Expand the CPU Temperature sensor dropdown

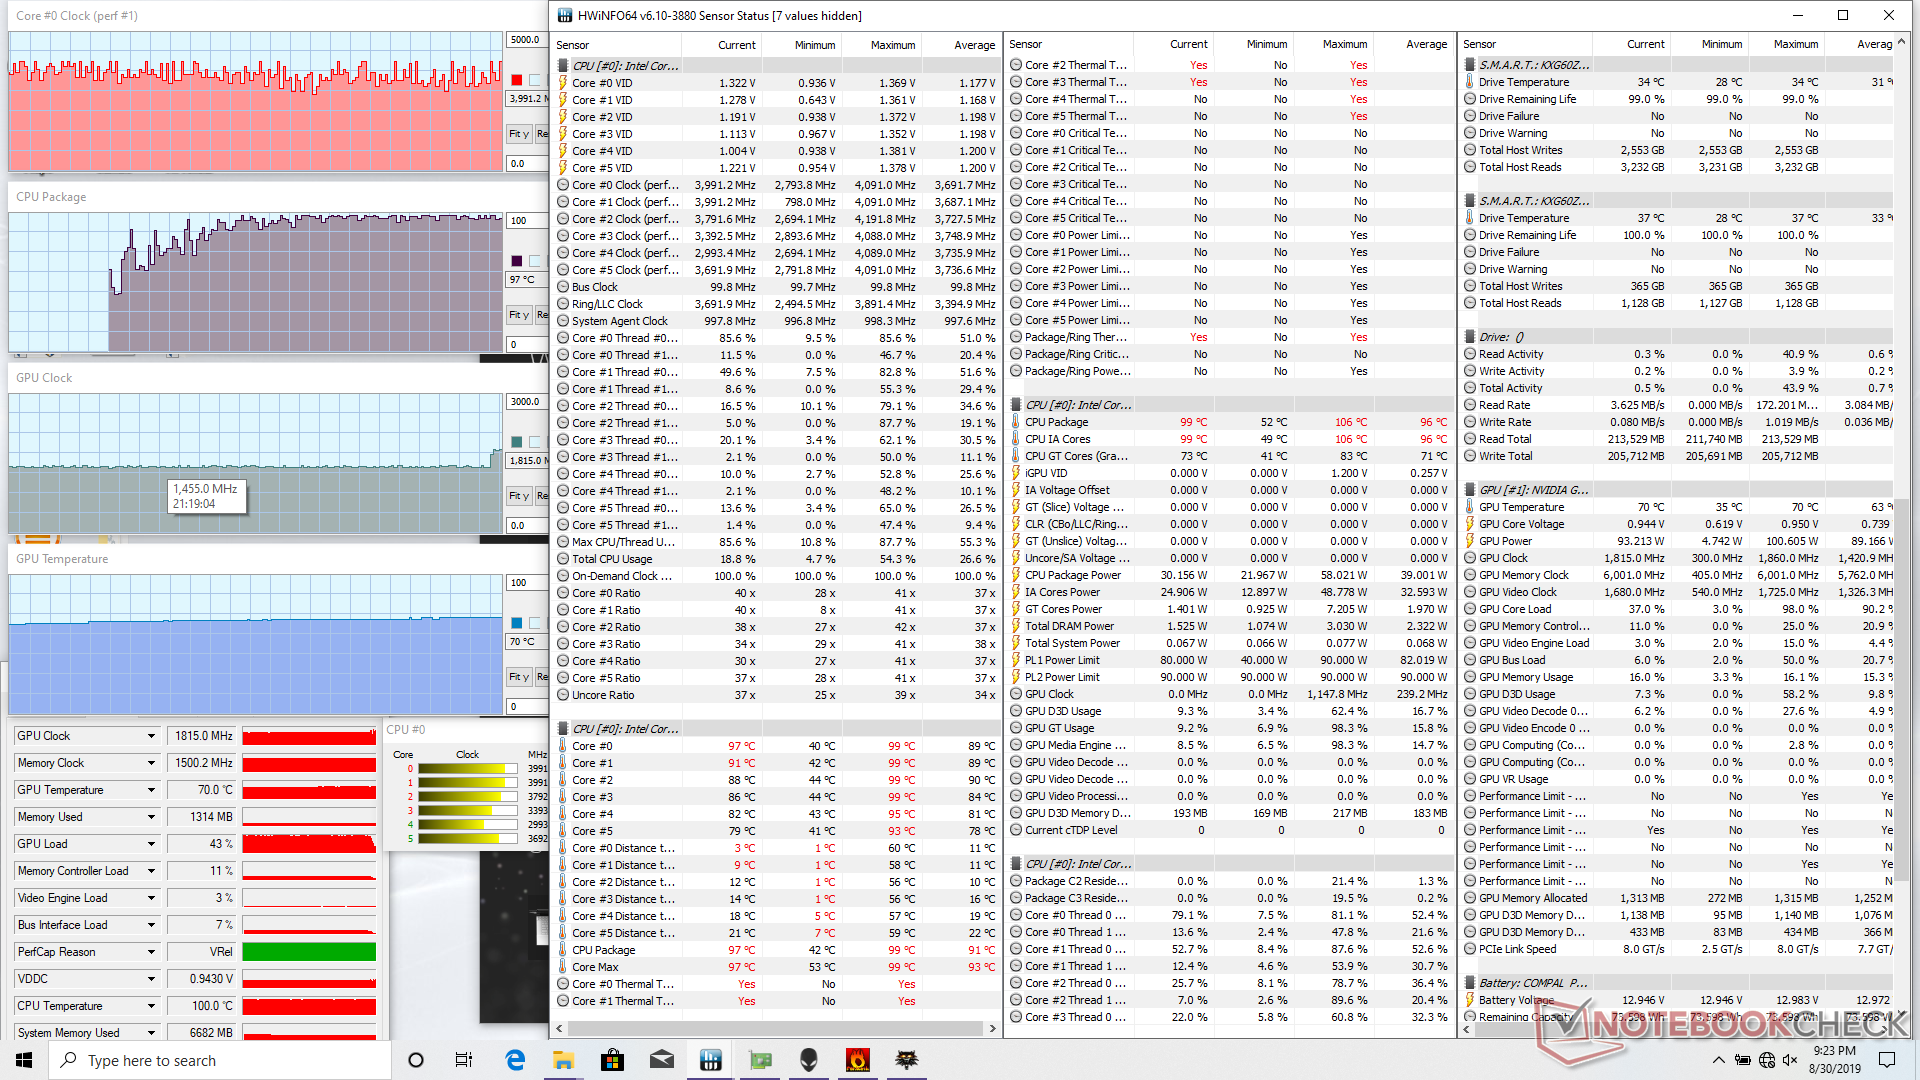click(152, 1006)
